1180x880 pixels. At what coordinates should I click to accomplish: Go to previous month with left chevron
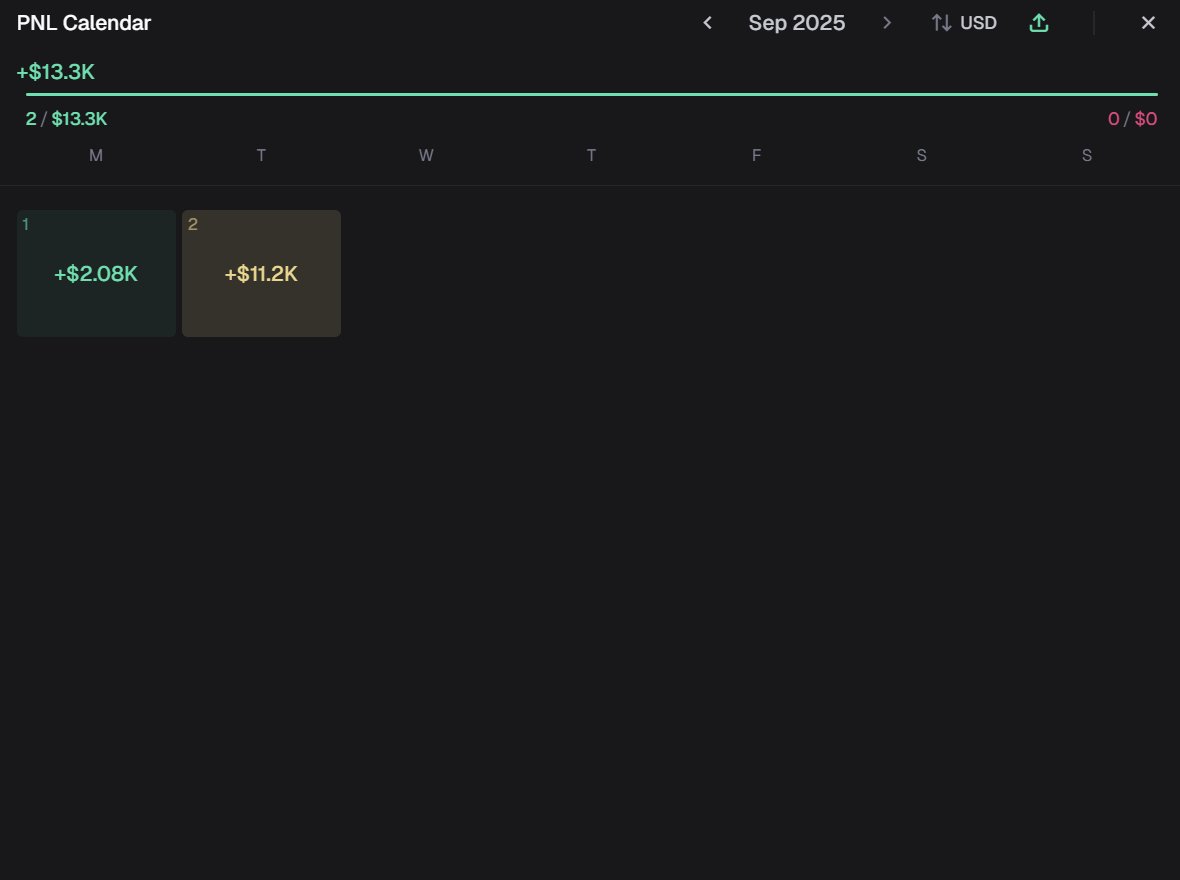point(707,23)
